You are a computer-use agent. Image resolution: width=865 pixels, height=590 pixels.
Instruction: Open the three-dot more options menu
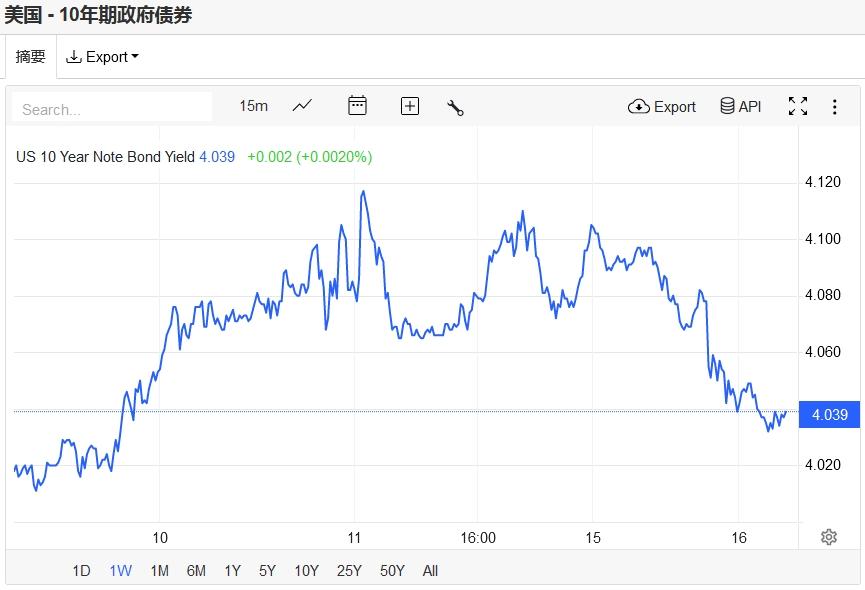click(834, 106)
